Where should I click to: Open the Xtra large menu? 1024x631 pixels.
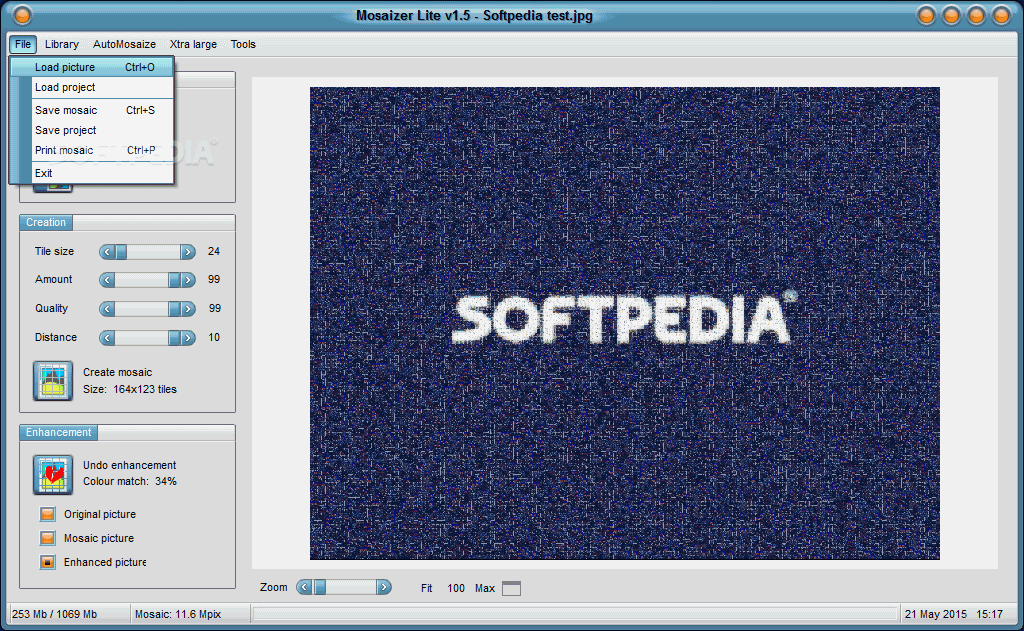(193, 44)
